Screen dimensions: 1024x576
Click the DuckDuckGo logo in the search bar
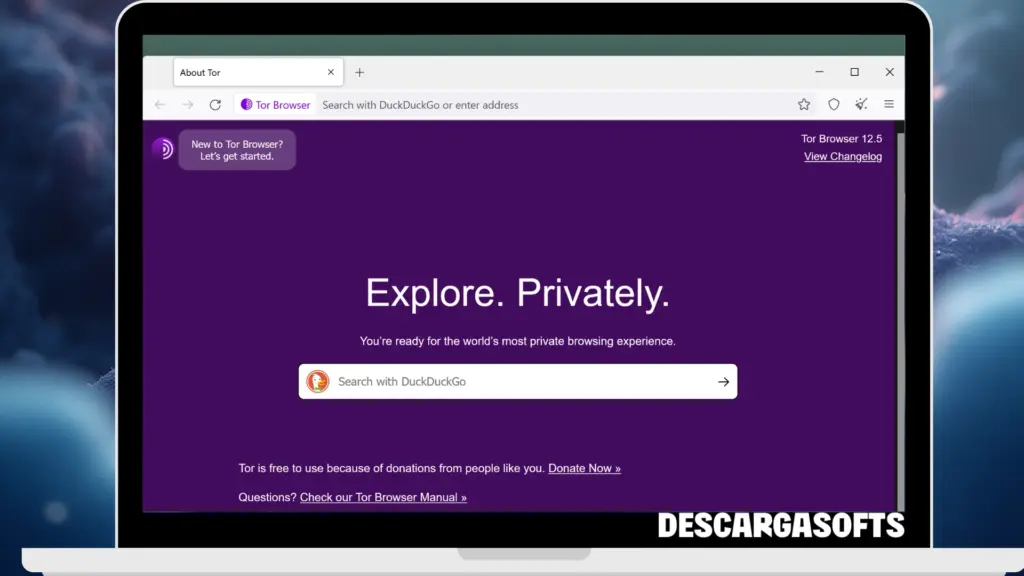[318, 381]
